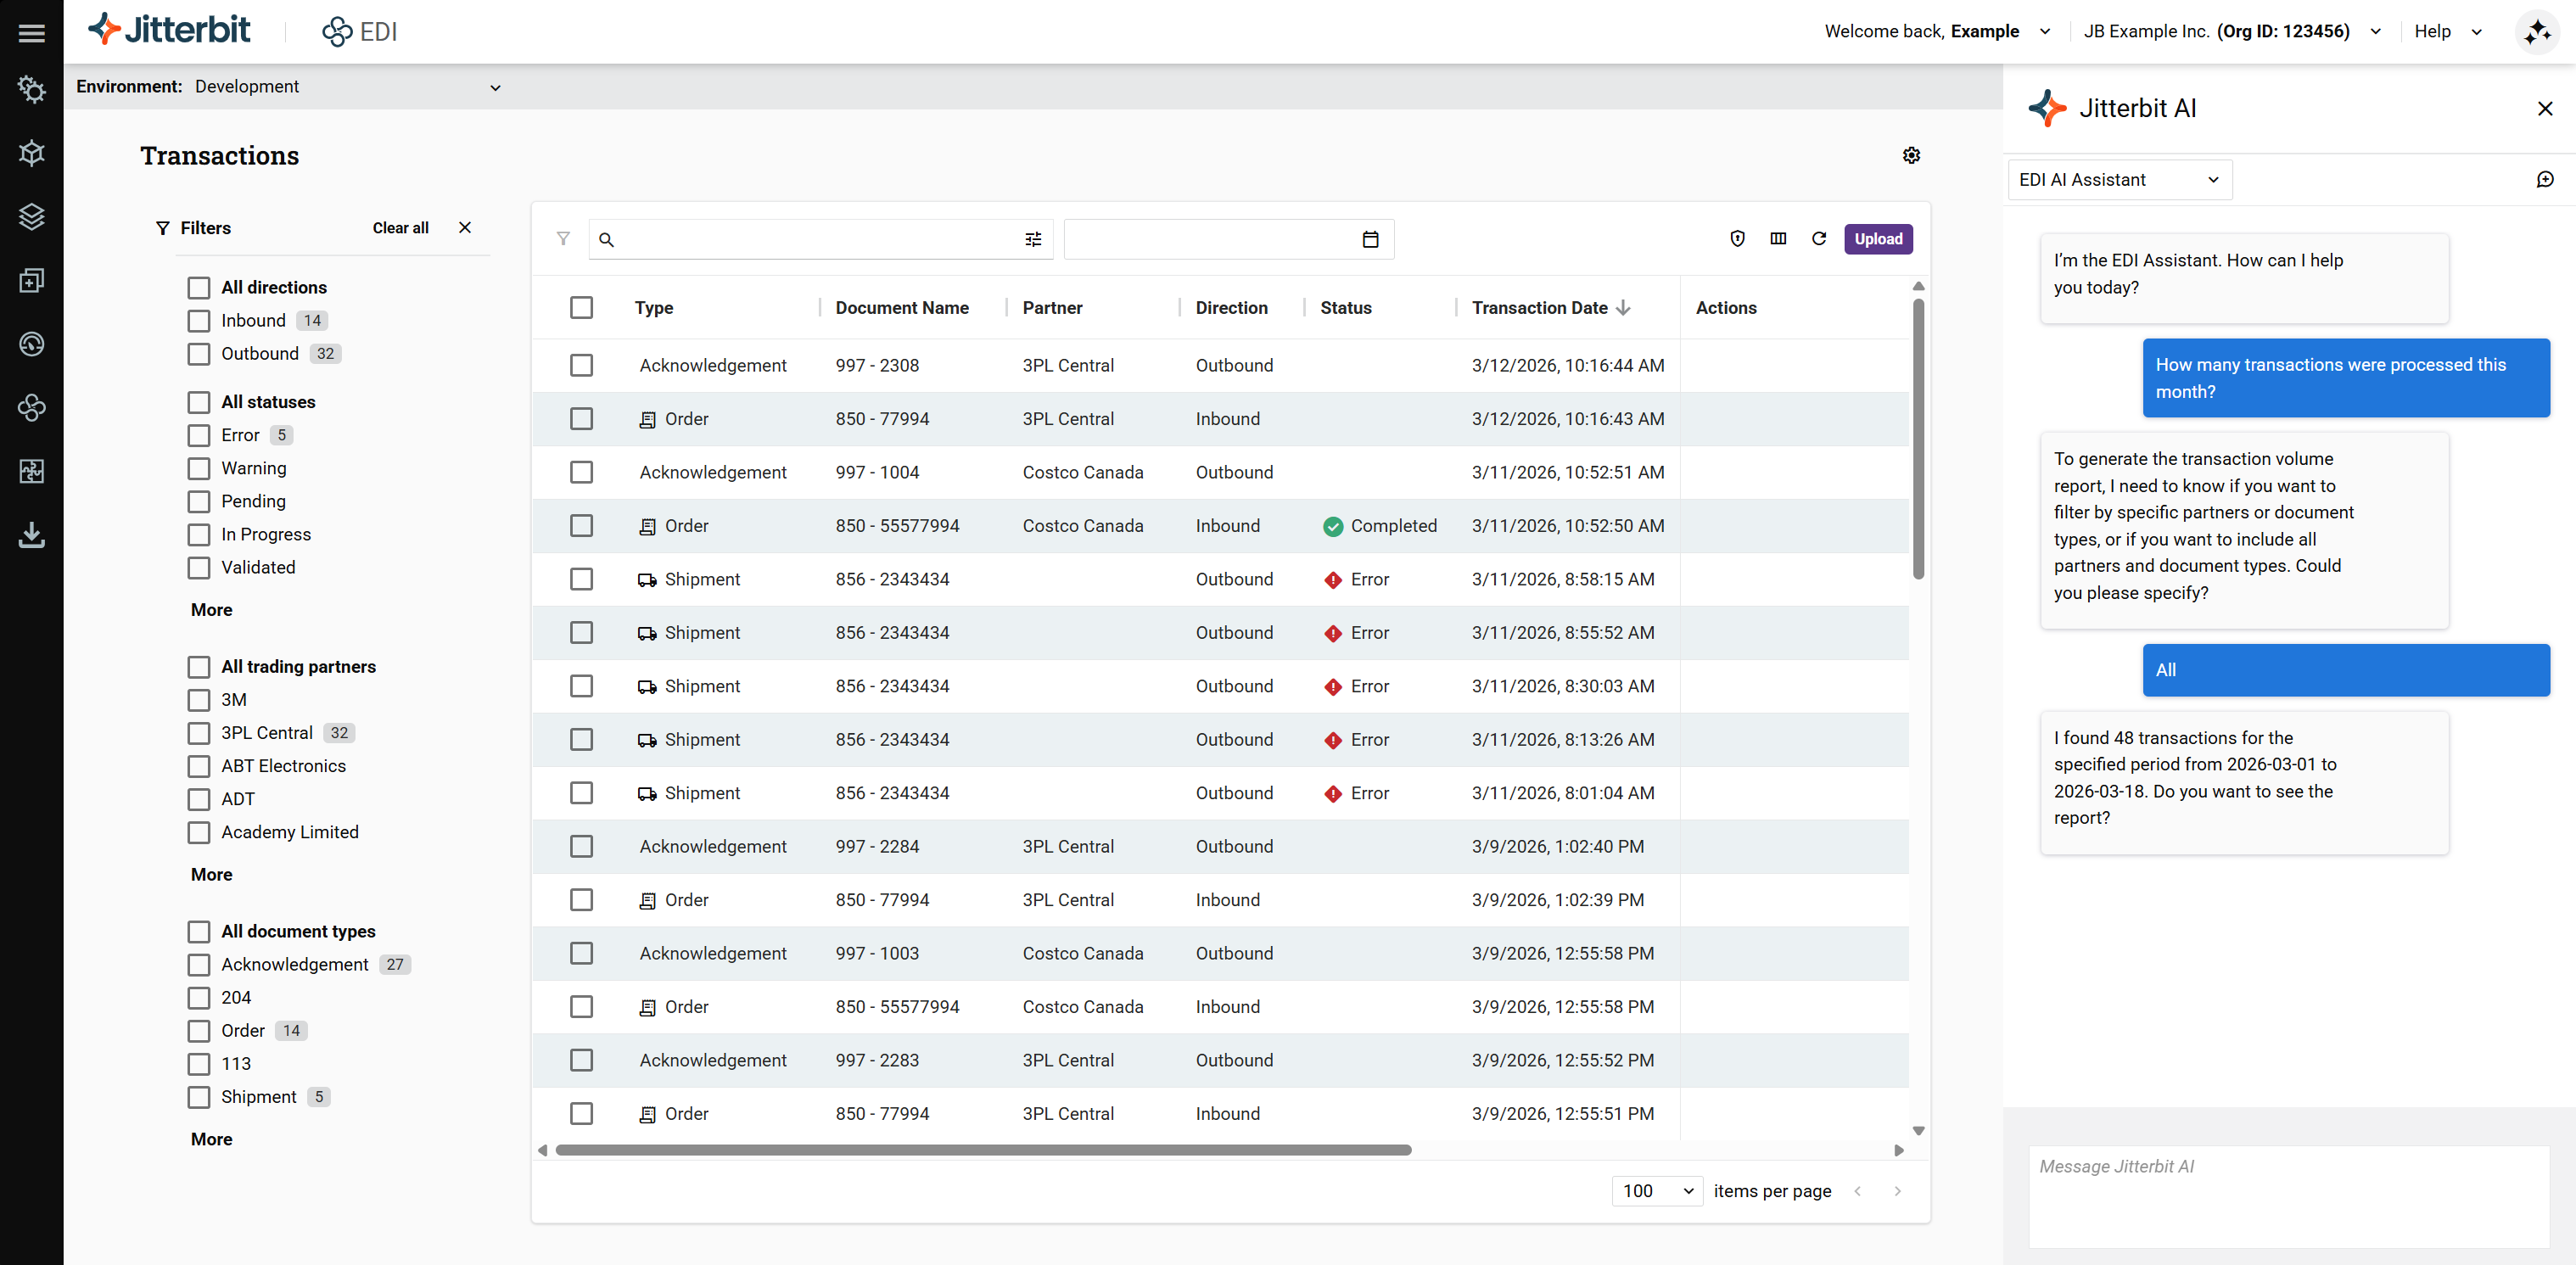
Task: Open the Environment: Development dropdown
Action: point(350,86)
